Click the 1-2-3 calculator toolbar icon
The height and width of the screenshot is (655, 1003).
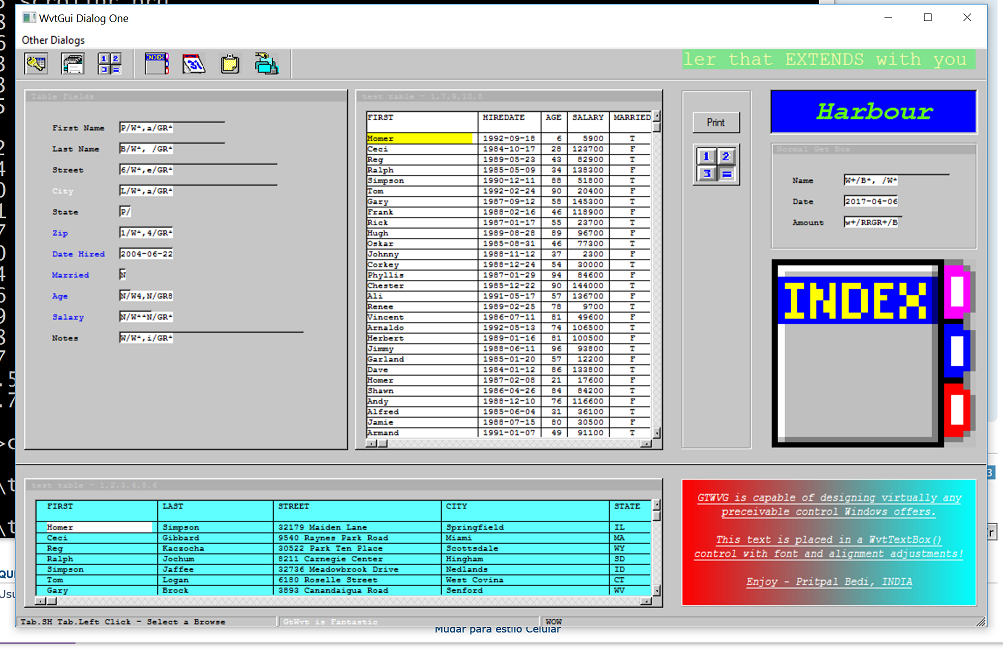coord(109,64)
